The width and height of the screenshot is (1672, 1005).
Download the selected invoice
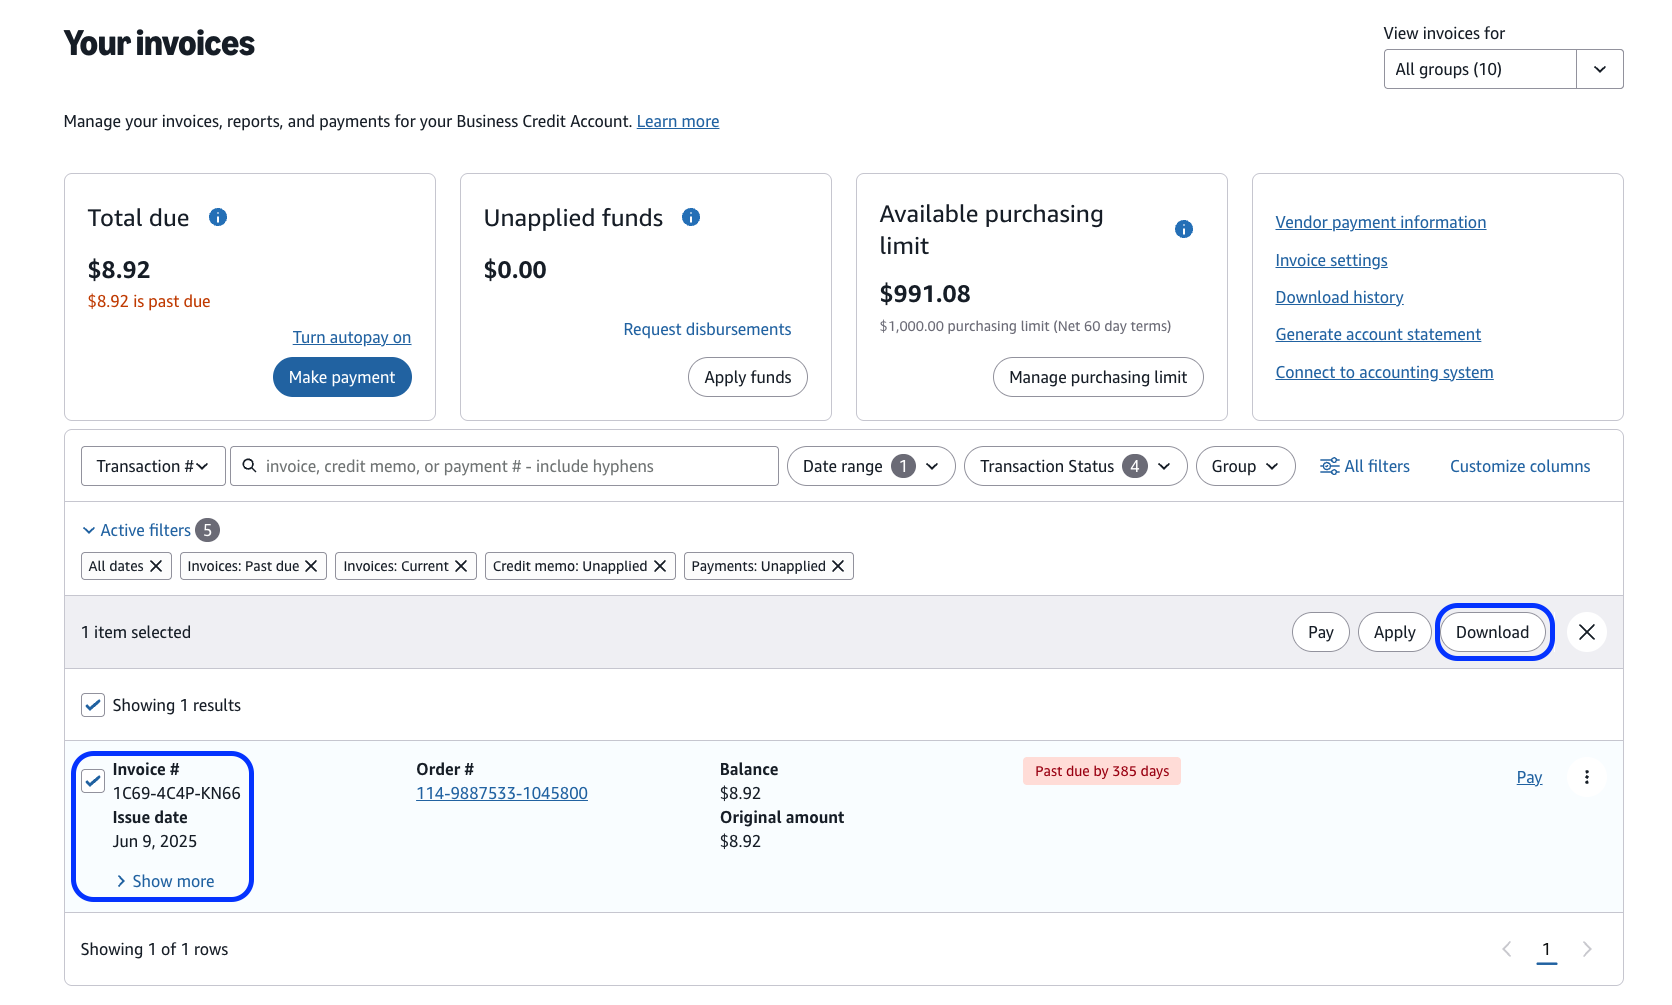[x=1492, y=632]
